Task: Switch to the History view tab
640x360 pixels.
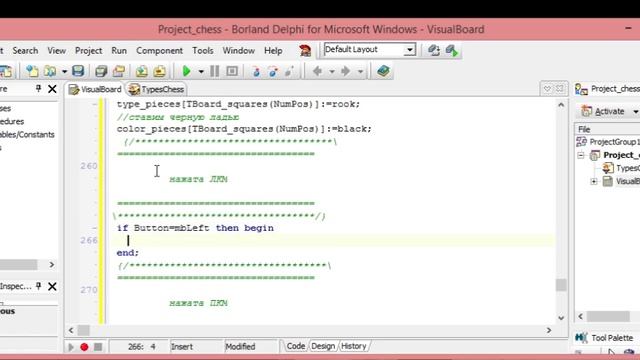Action: point(353,346)
